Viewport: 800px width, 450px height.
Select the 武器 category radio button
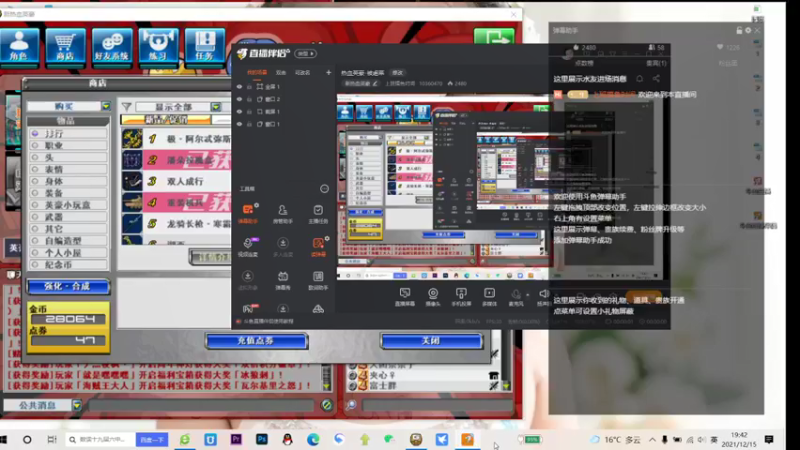[35, 217]
